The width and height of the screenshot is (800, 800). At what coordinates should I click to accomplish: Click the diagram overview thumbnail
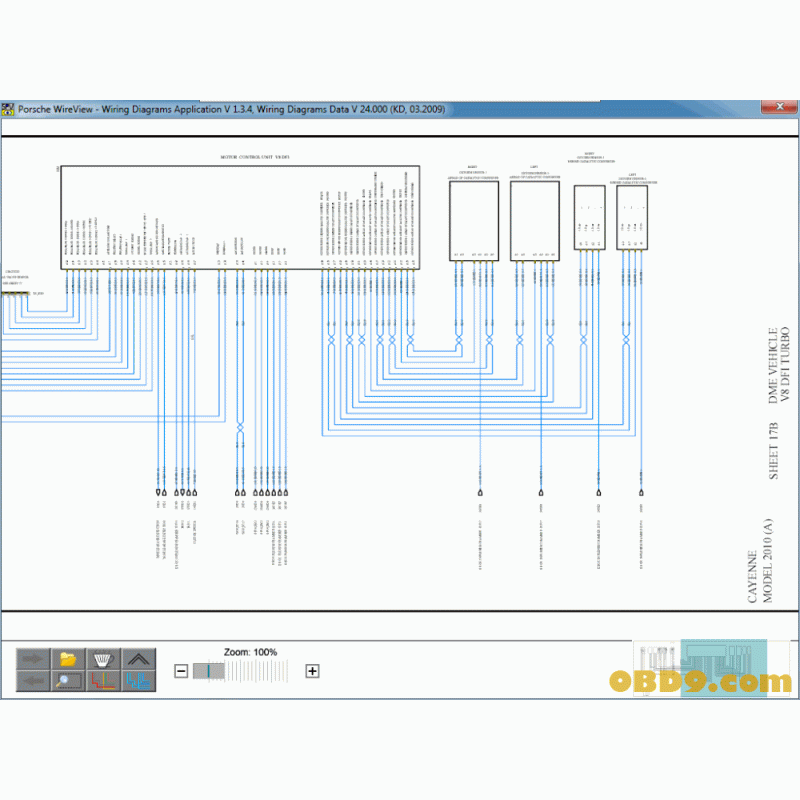pyautogui.click(x=712, y=667)
